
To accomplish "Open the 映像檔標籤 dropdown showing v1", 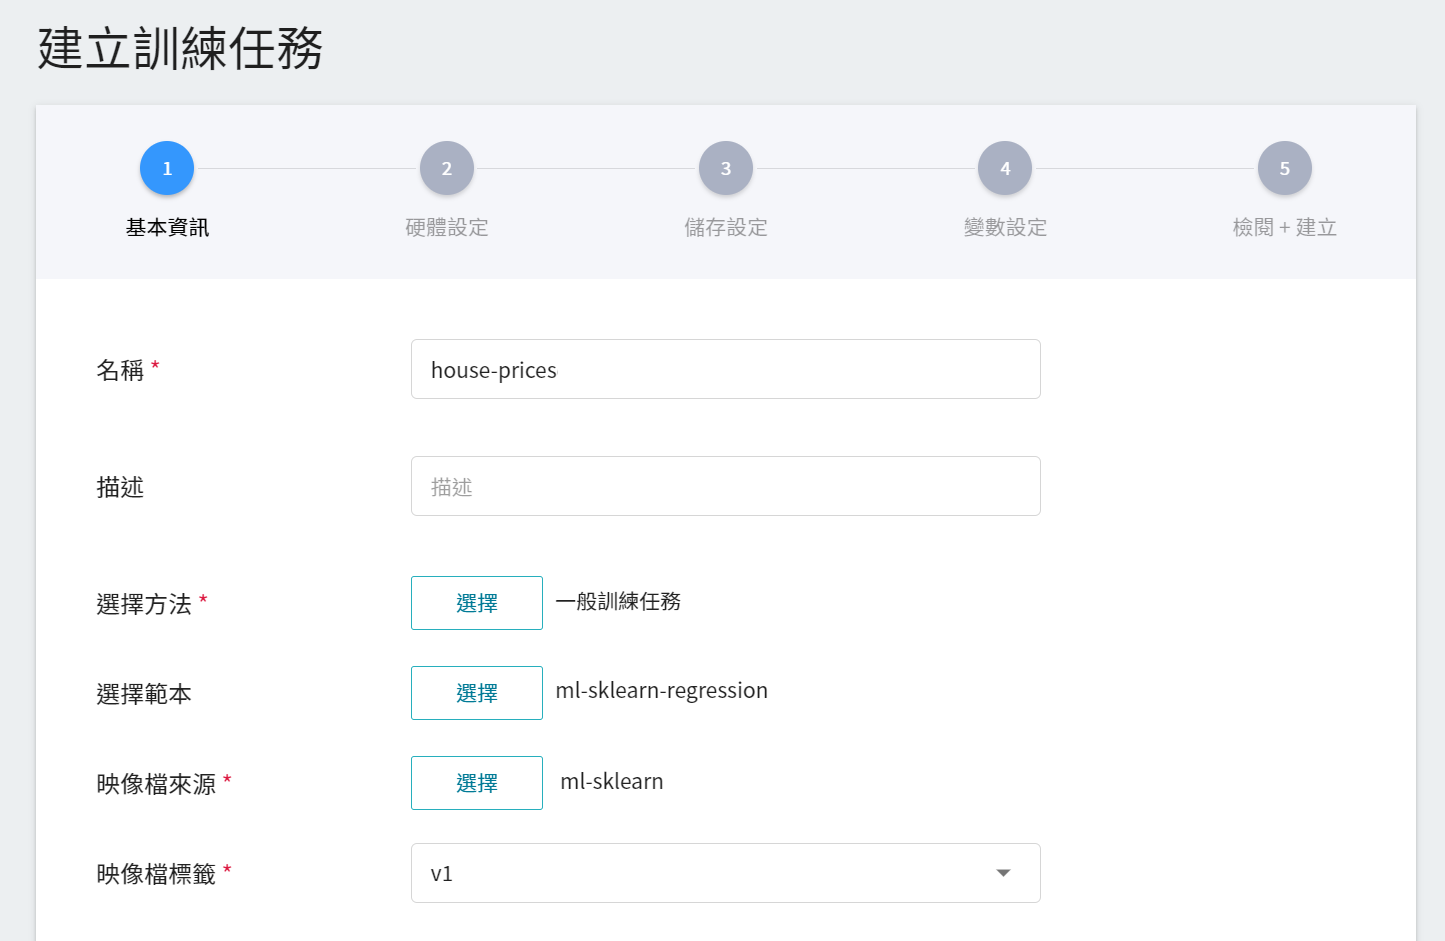I will click(x=700, y=873).
